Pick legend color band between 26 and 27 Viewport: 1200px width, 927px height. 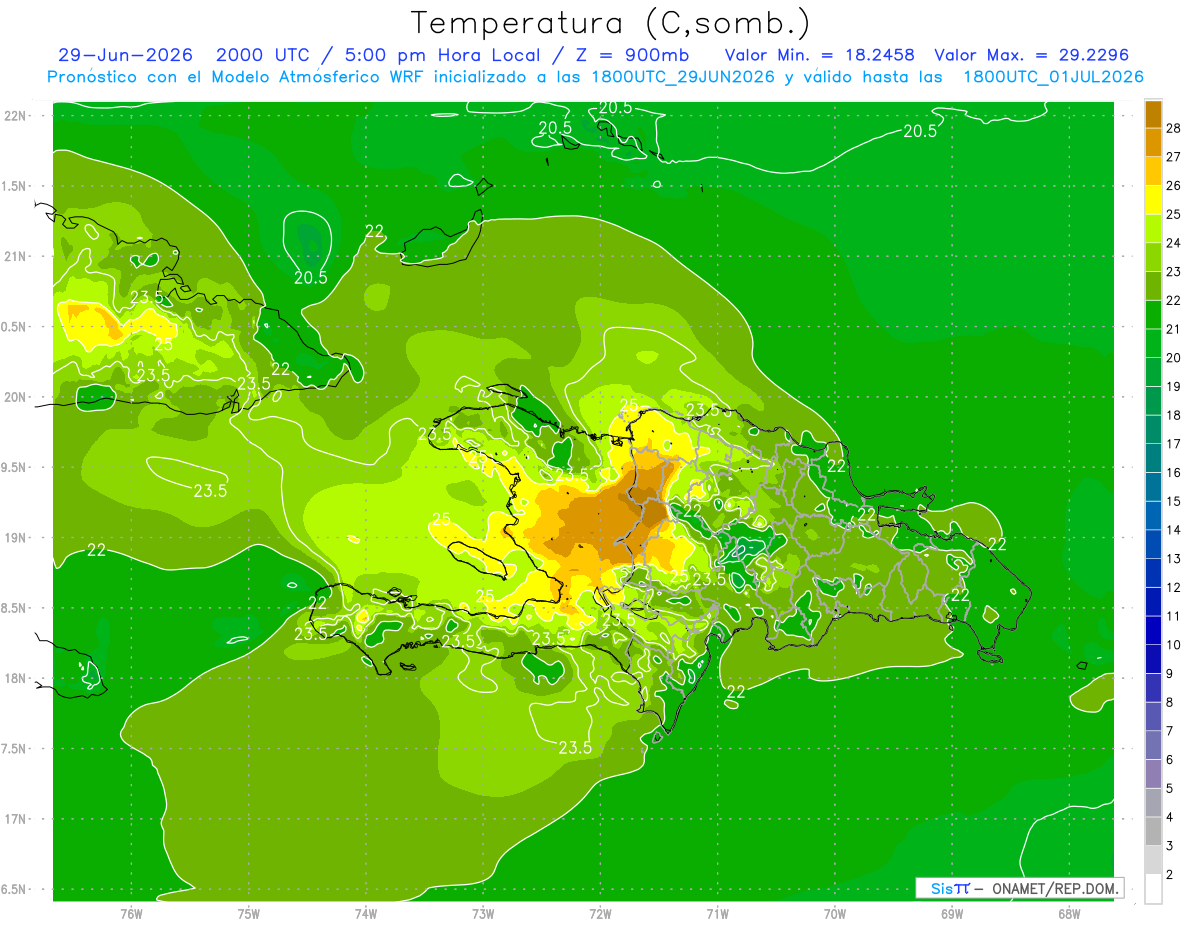click(x=1153, y=171)
